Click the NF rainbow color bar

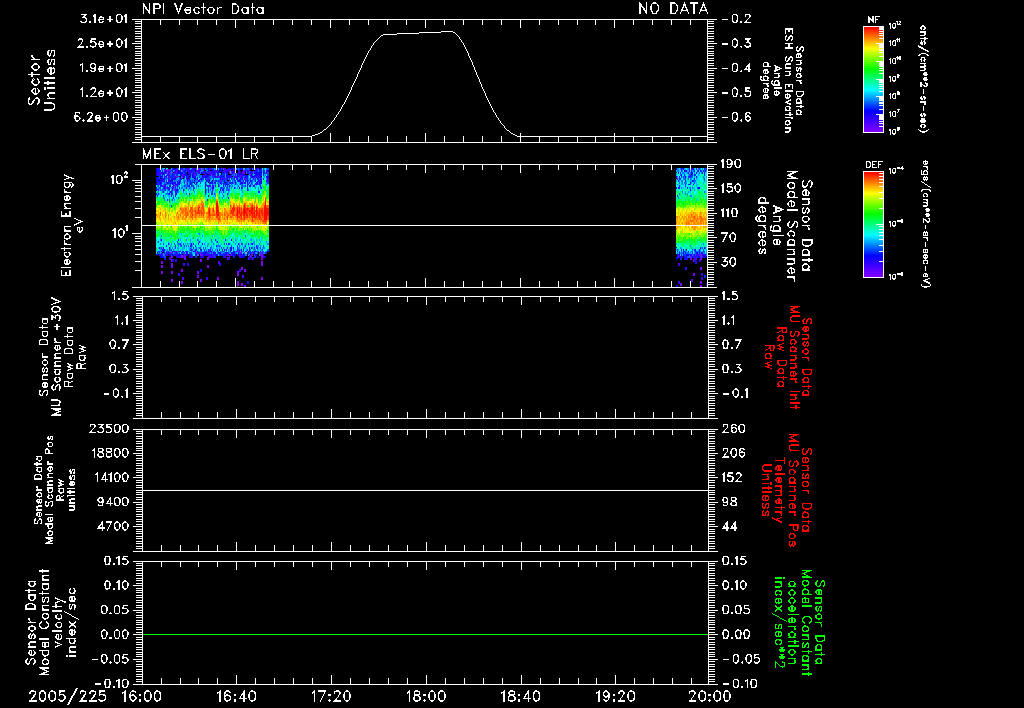click(873, 78)
